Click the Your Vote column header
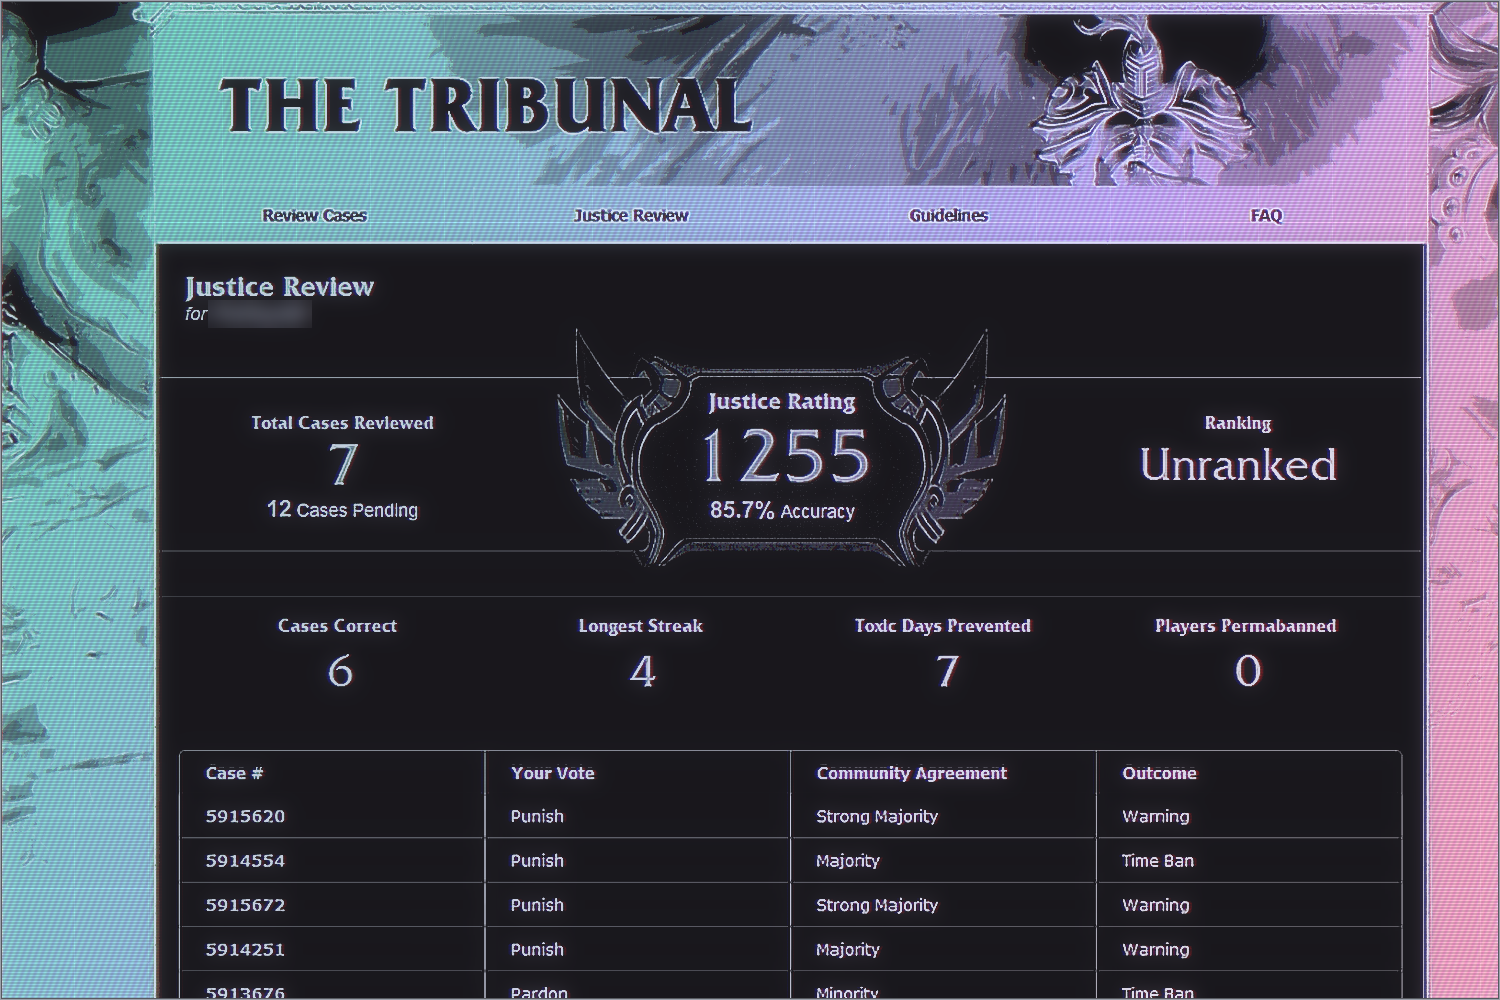Screen dimensions: 1500x1000 pos(552,773)
